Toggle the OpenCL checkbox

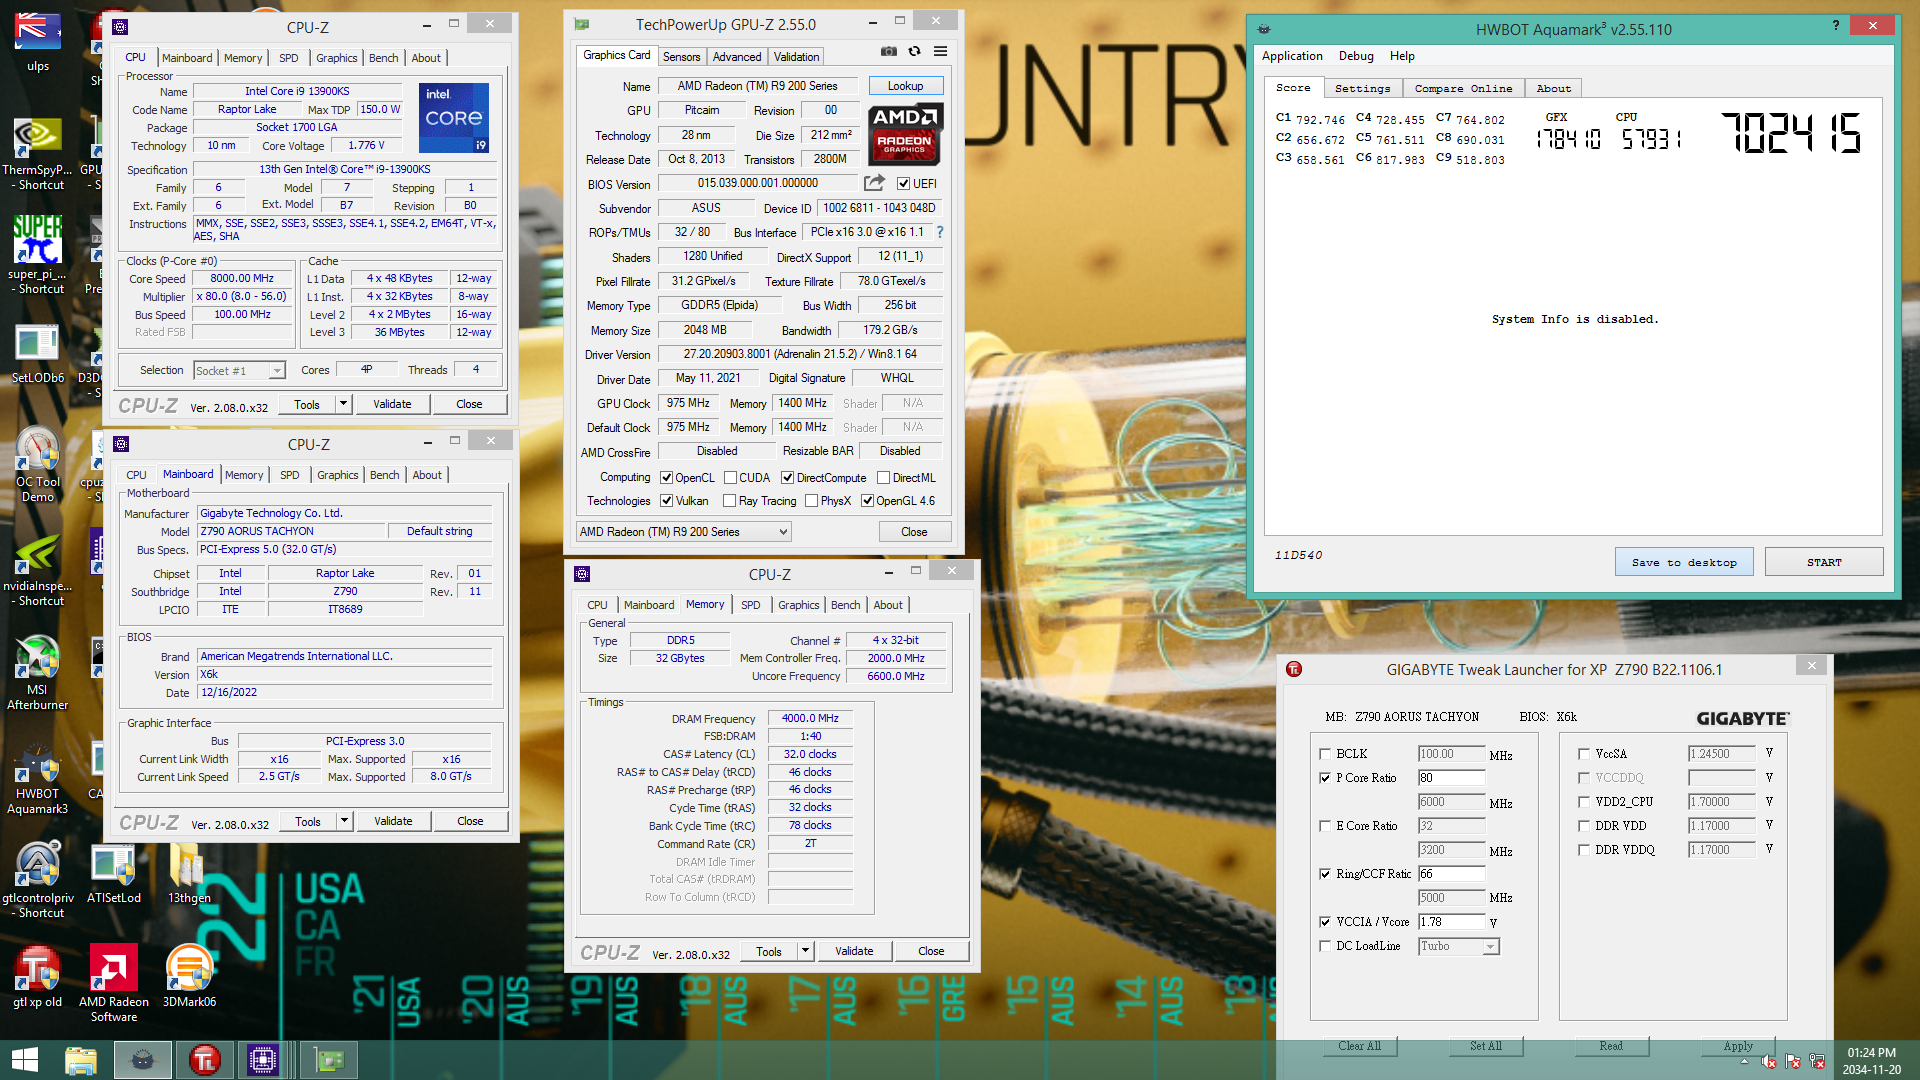point(666,478)
